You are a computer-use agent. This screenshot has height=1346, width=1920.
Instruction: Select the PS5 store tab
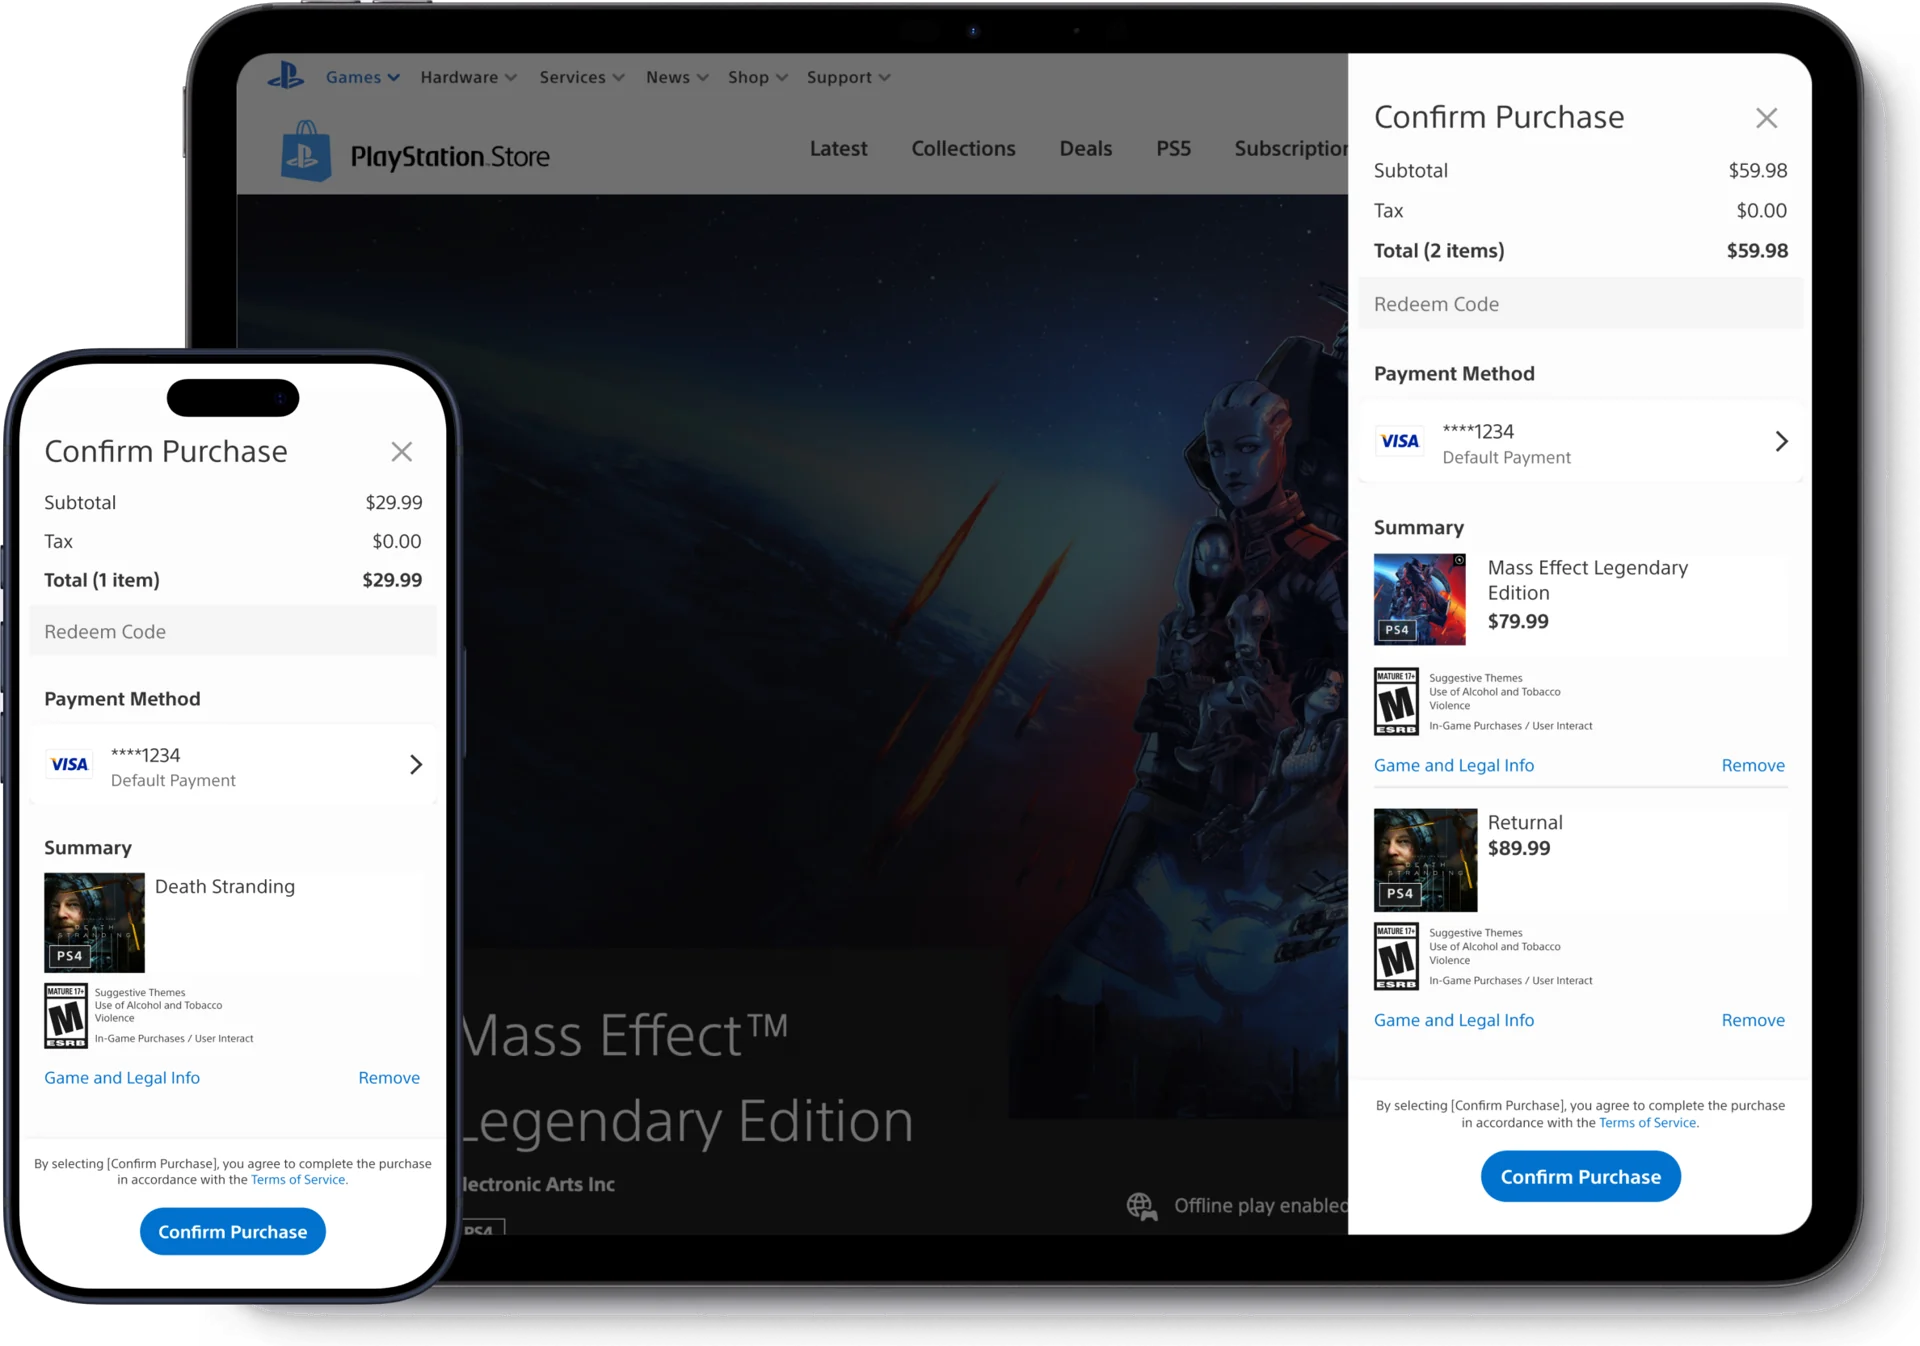point(1173,149)
